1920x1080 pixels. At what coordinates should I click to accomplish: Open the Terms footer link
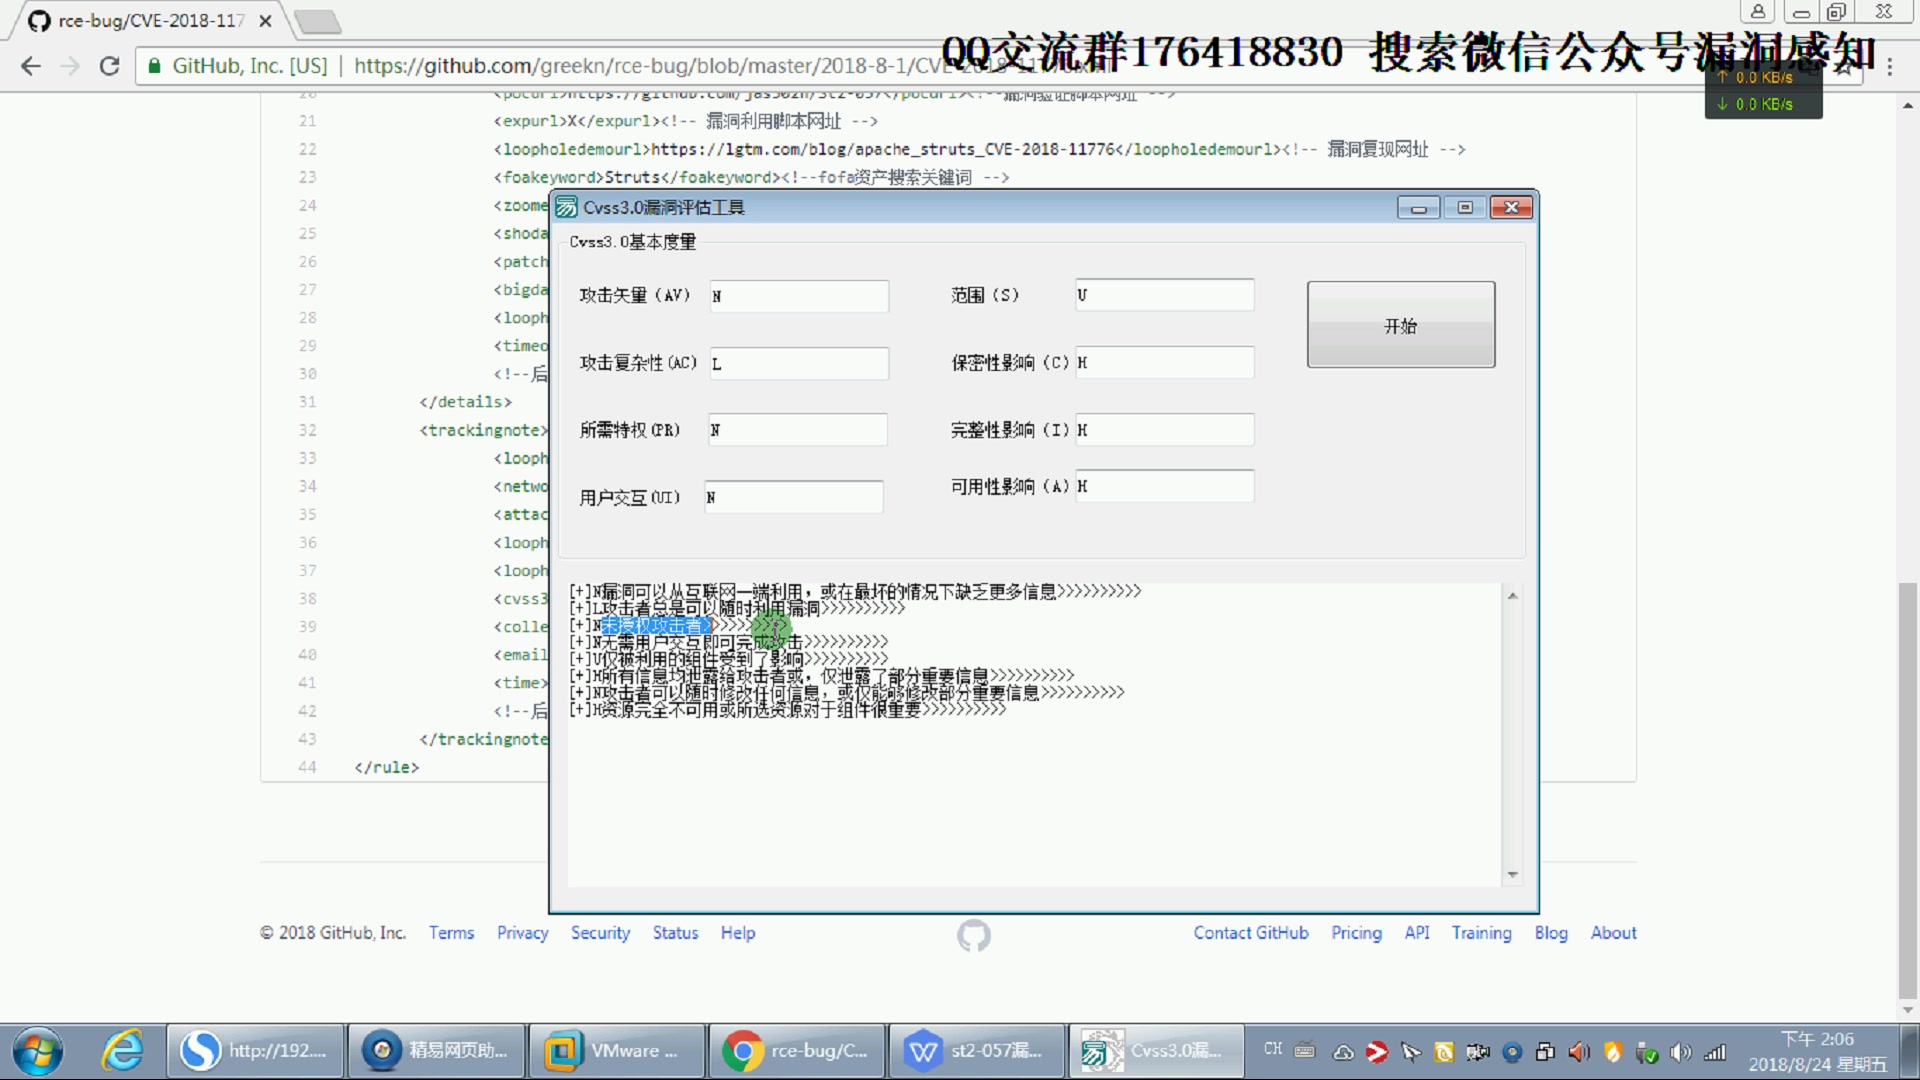click(x=451, y=932)
